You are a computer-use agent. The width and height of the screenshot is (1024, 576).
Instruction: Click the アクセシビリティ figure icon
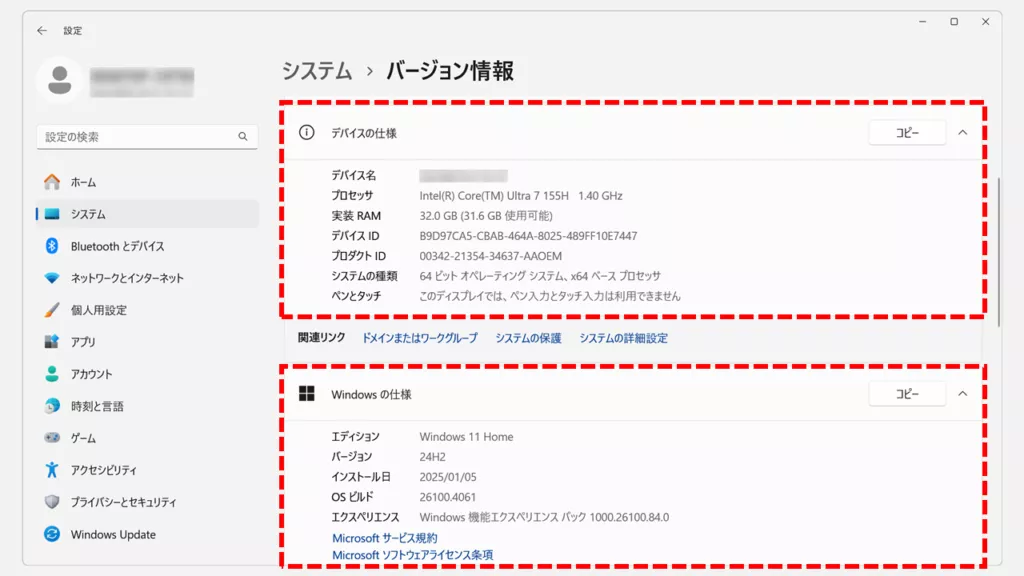(x=52, y=470)
